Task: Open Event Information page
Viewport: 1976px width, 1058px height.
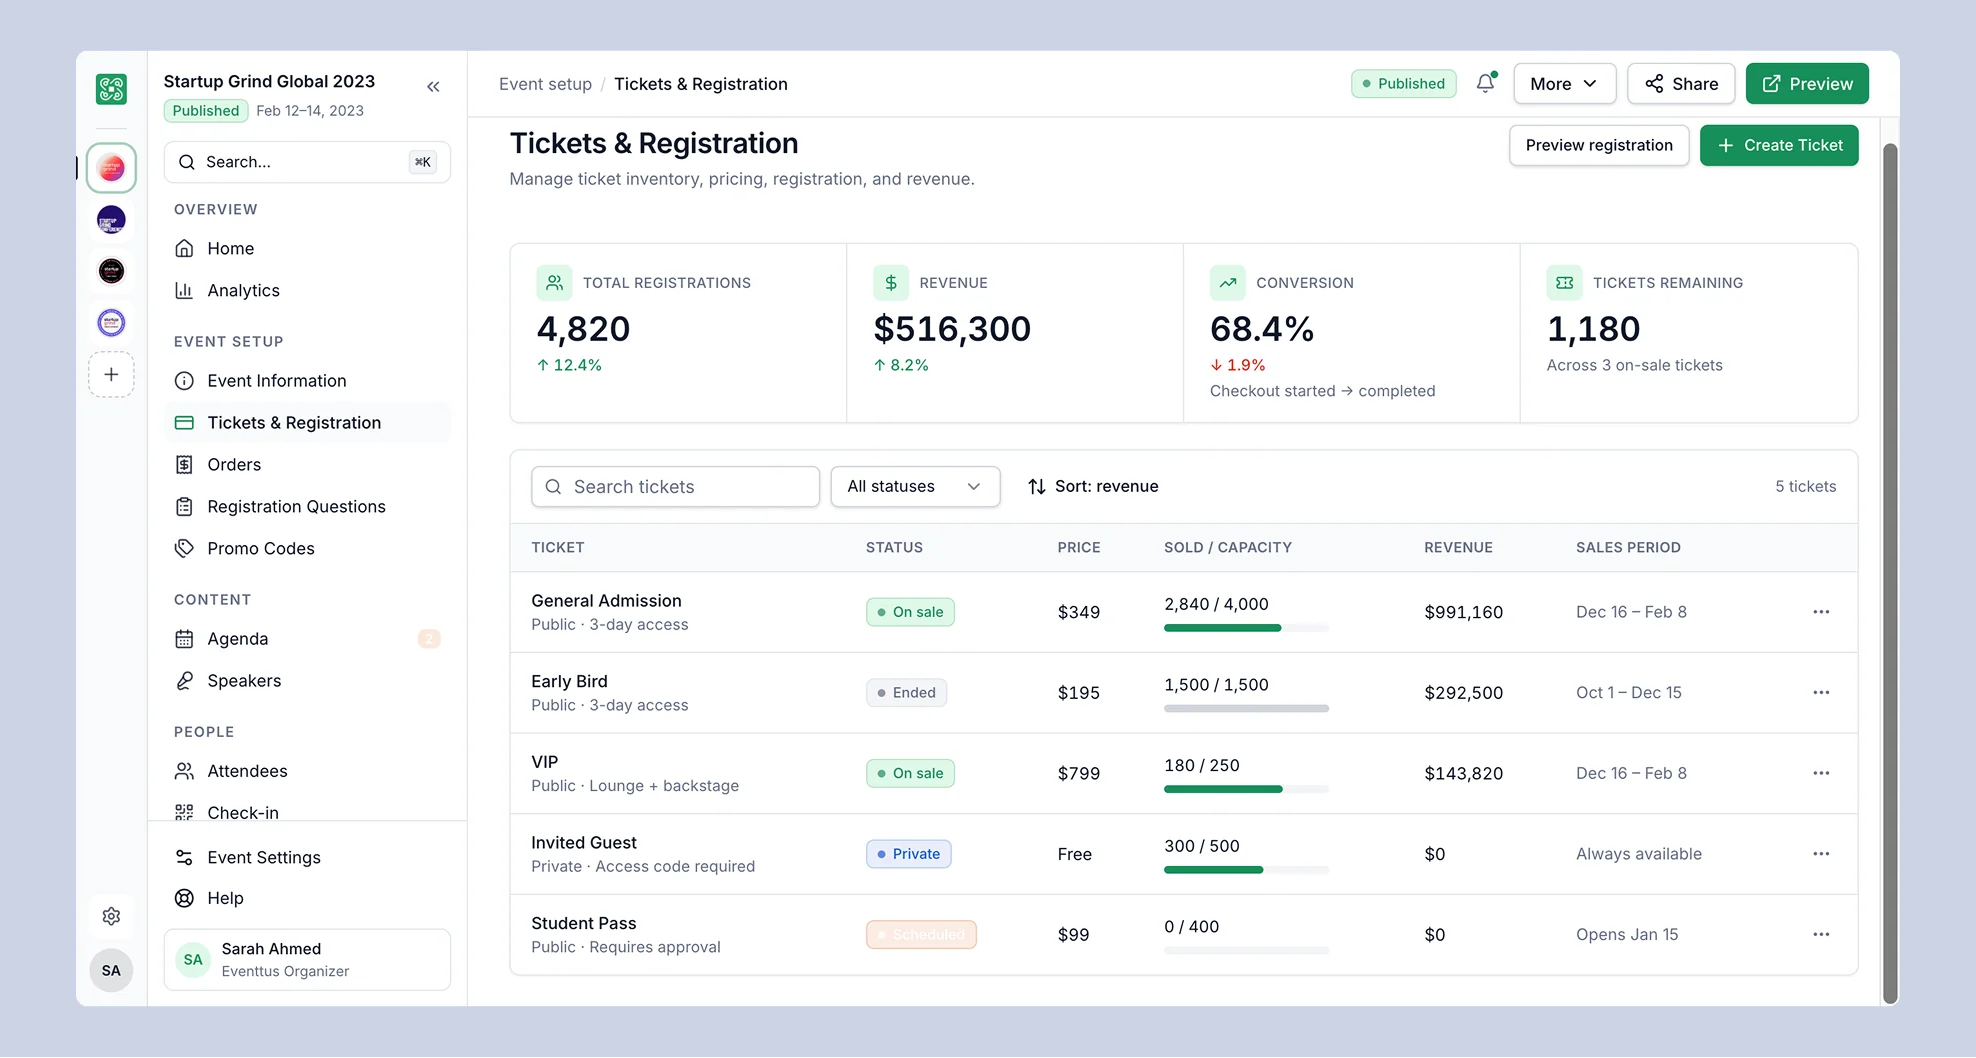Action: [307, 381]
